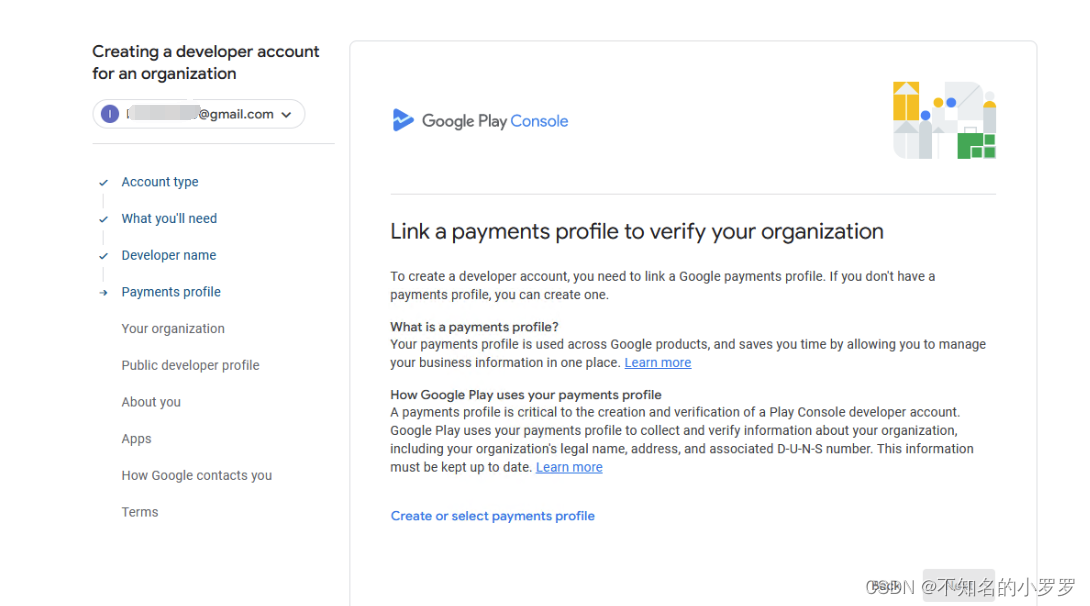Open the Gmail account switcher dropdown

198,114
